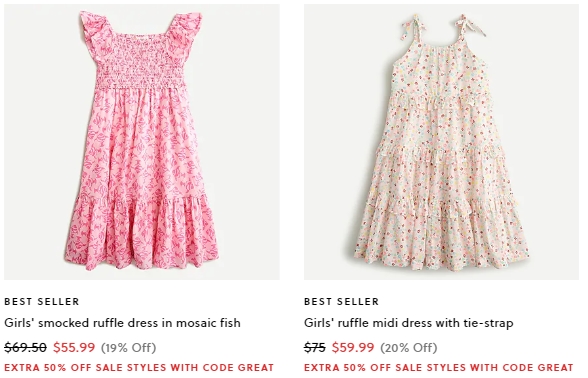Click the BEST SELLER badge above midi dress
Screen dimensions: 588x378
[x=342, y=302]
